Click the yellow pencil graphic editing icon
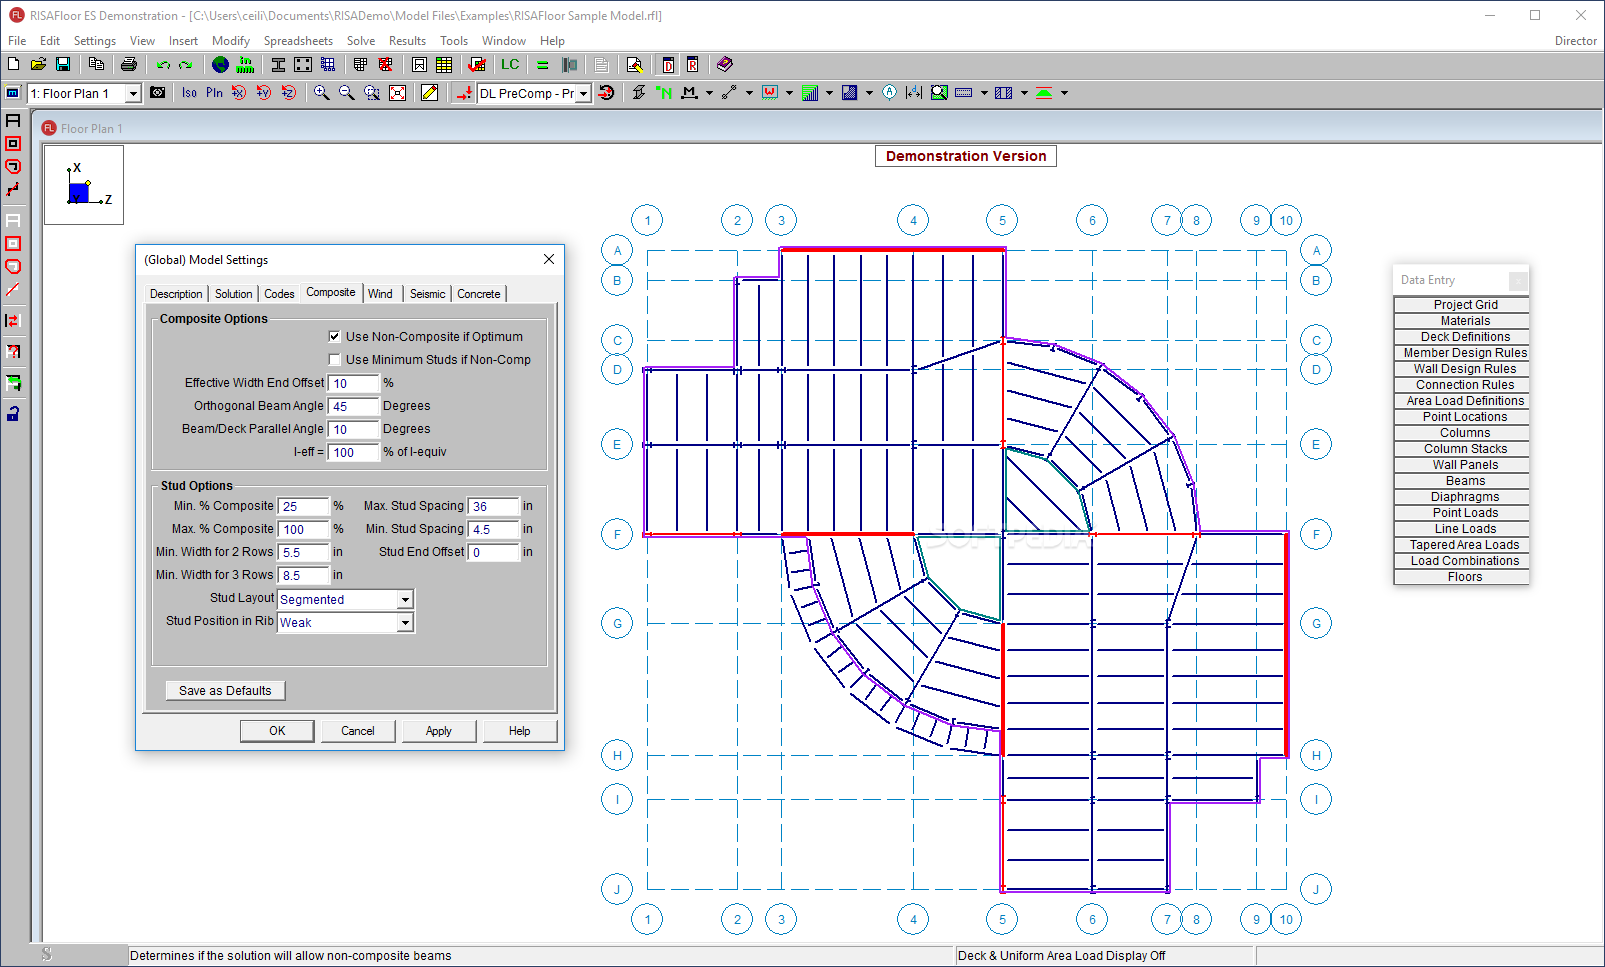This screenshot has width=1605, height=967. pyautogui.click(x=430, y=92)
